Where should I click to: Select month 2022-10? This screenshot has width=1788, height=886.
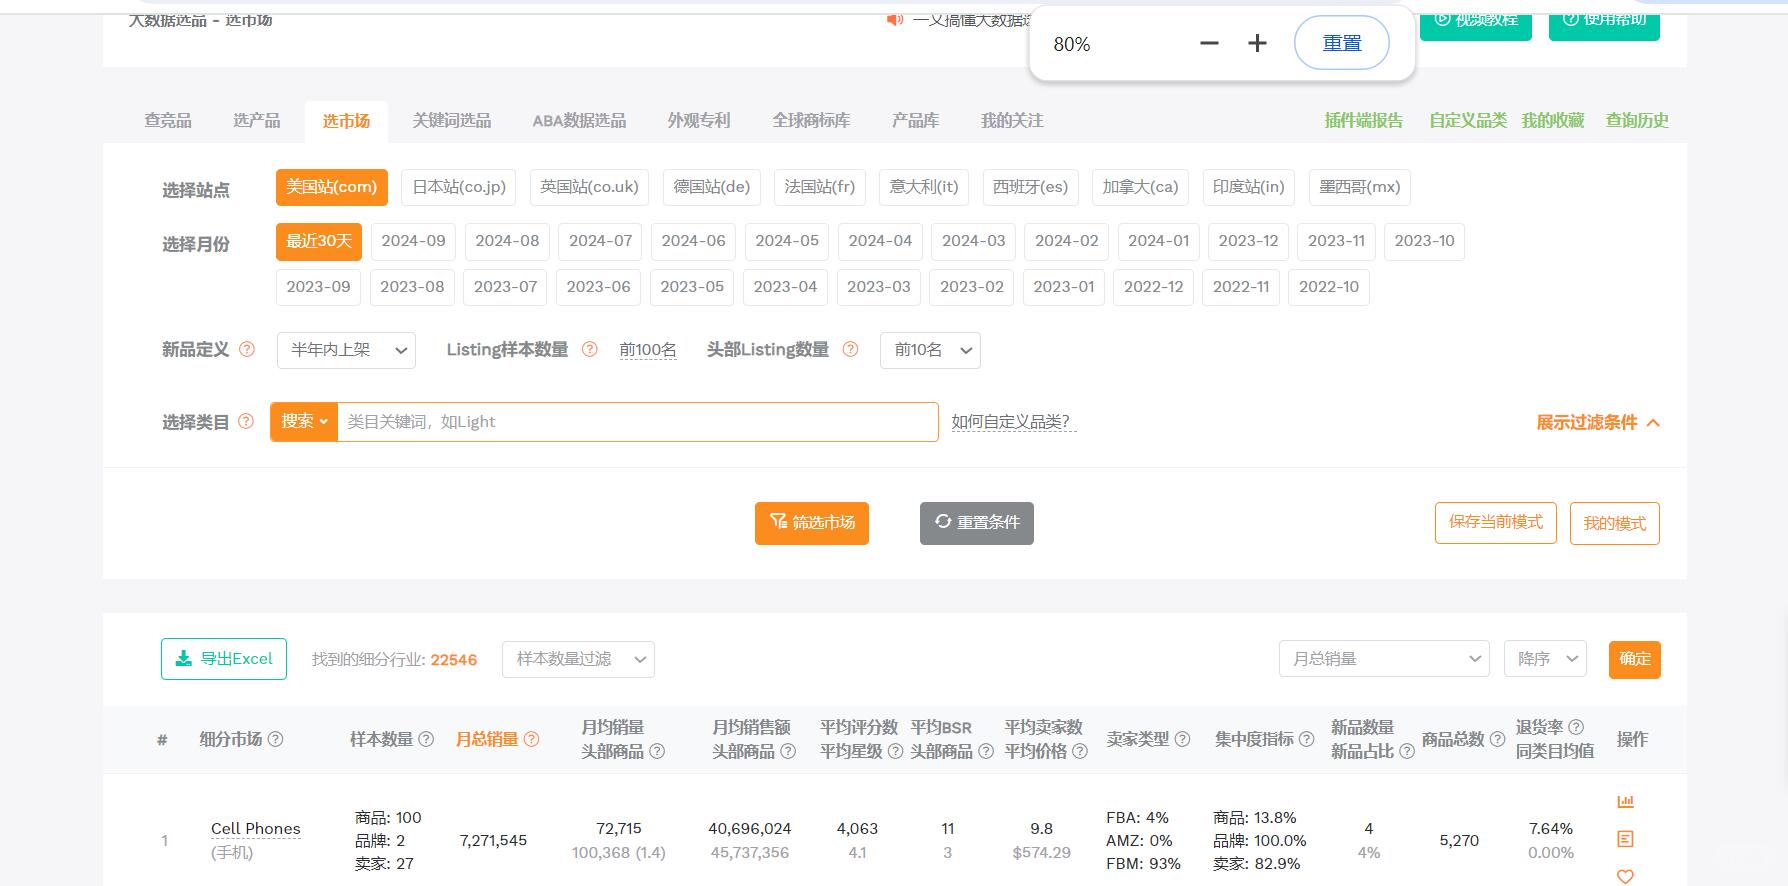point(1329,287)
